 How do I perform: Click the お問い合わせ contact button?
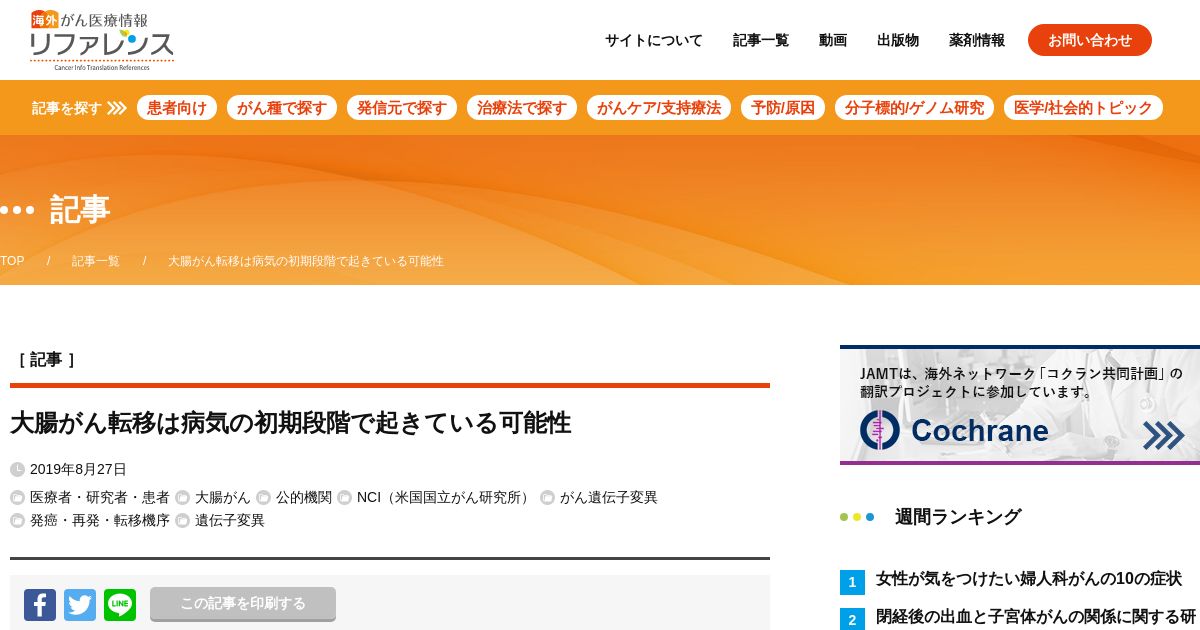click(1090, 40)
